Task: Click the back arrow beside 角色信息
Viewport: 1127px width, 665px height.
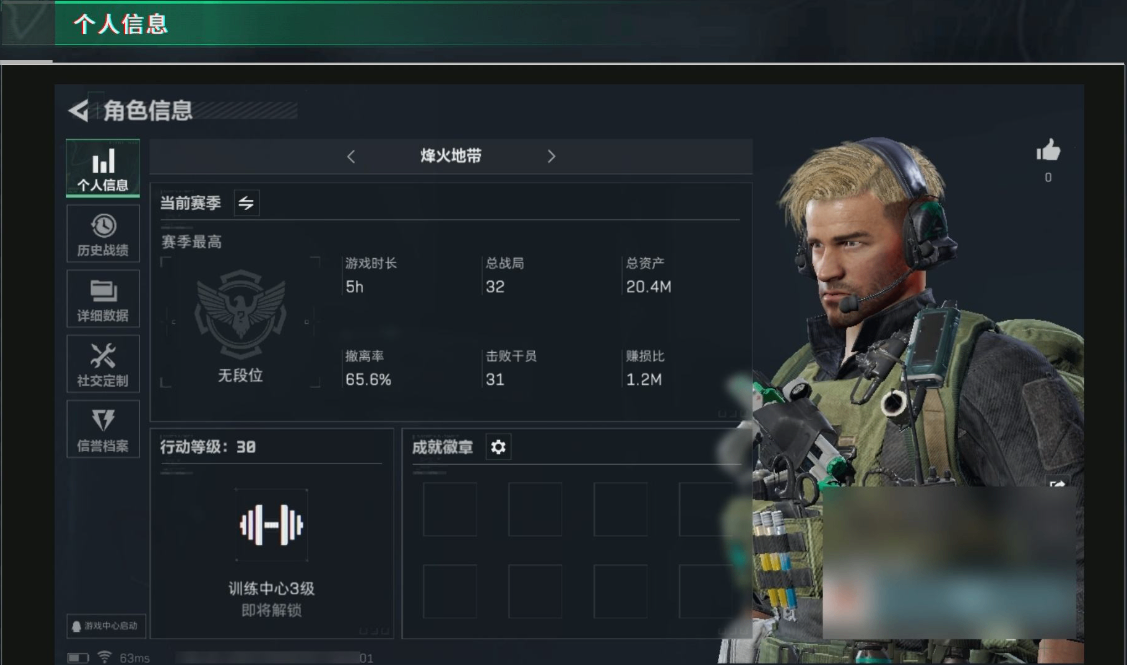Action: (x=78, y=111)
